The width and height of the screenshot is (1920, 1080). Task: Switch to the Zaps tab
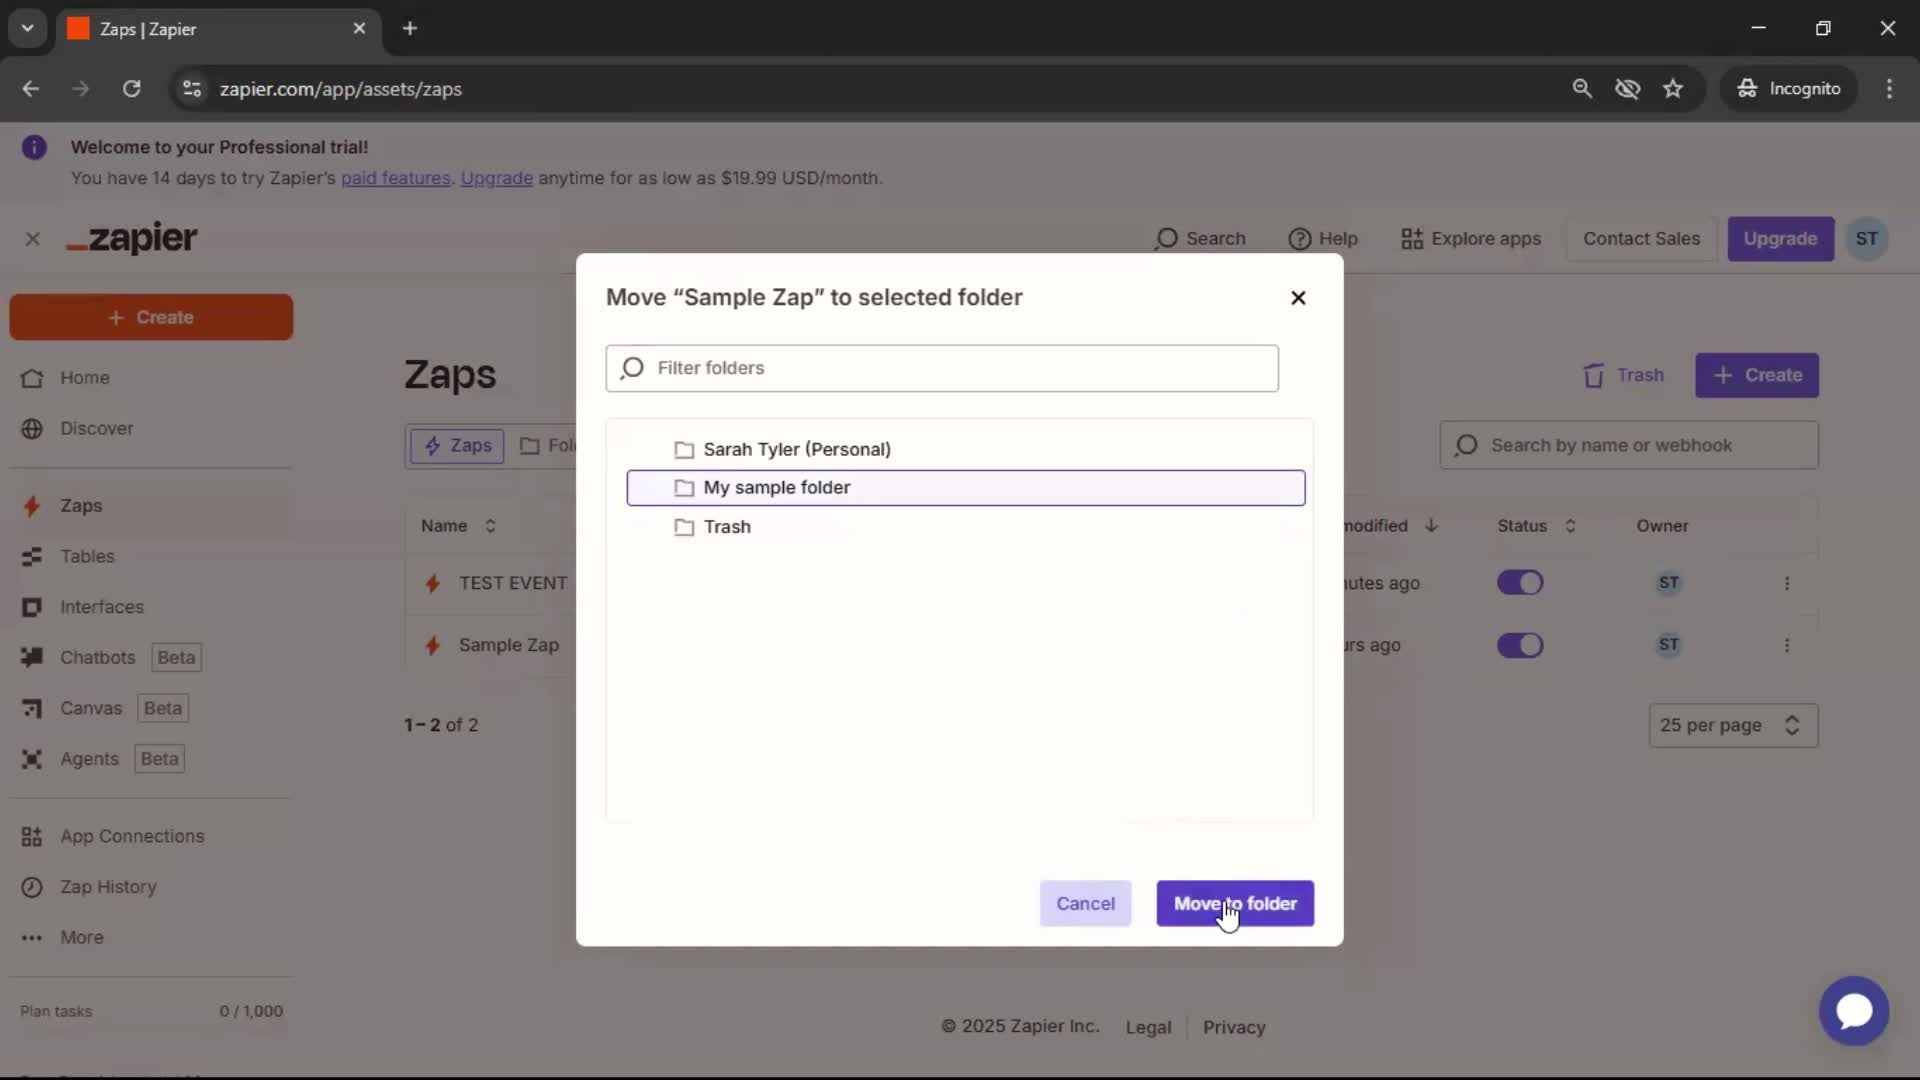[x=458, y=446]
